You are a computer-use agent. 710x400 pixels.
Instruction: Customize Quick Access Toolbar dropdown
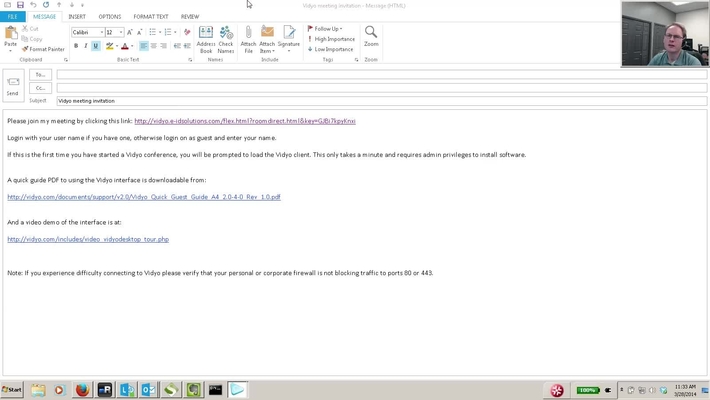point(82,5)
